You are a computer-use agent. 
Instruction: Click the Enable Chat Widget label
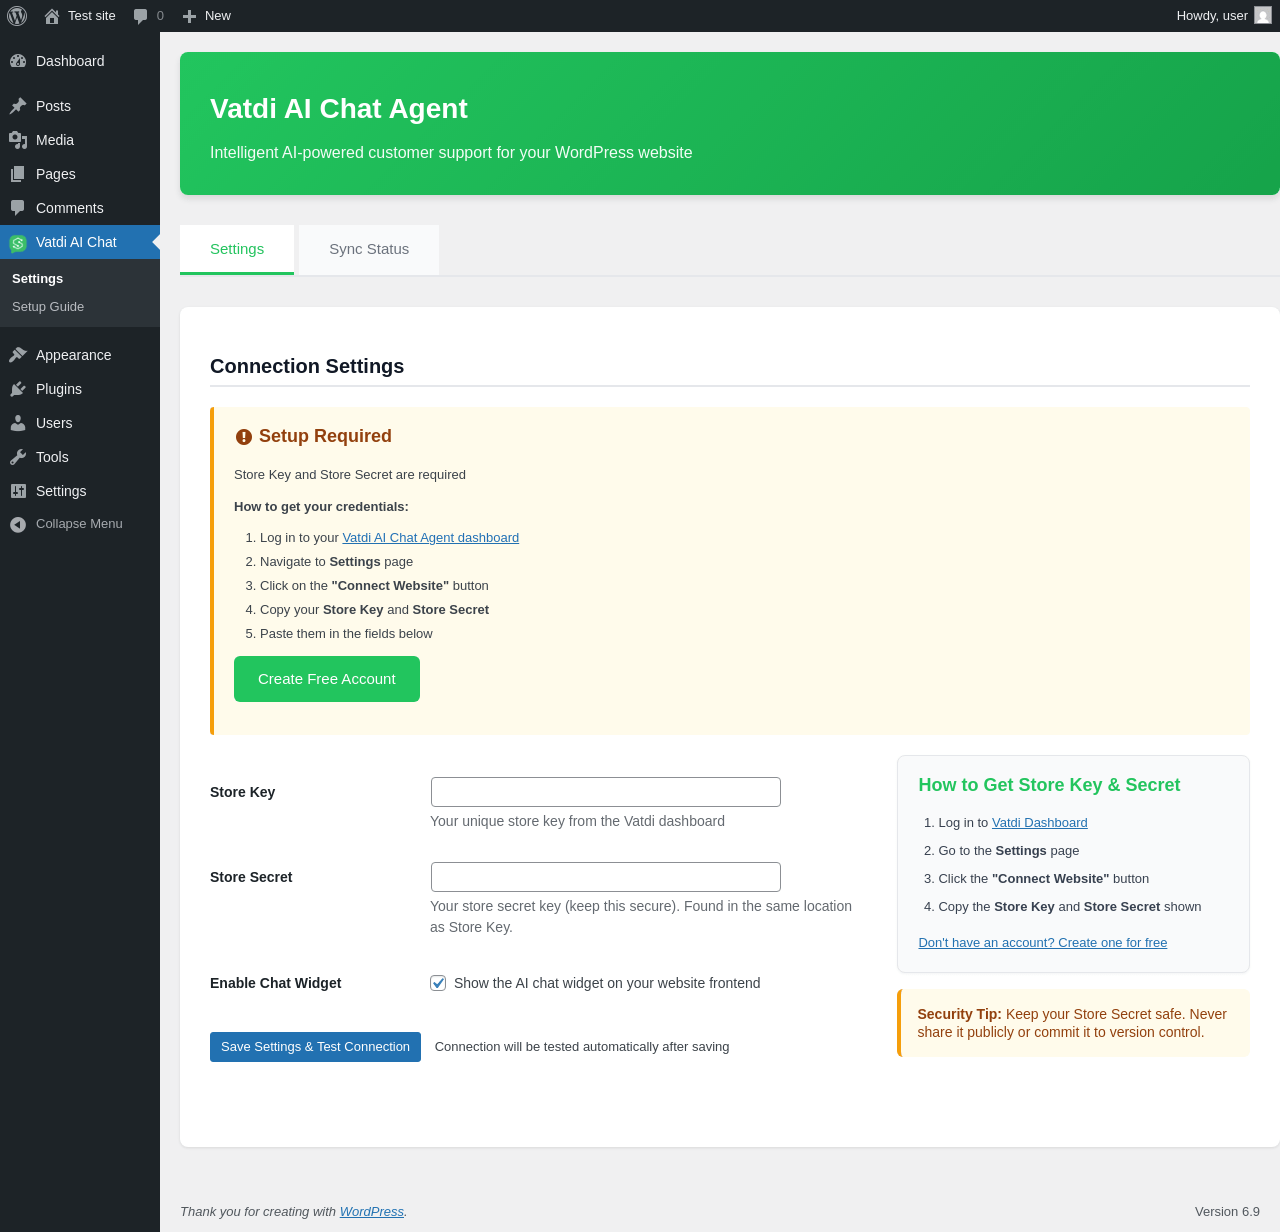(276, 983)
